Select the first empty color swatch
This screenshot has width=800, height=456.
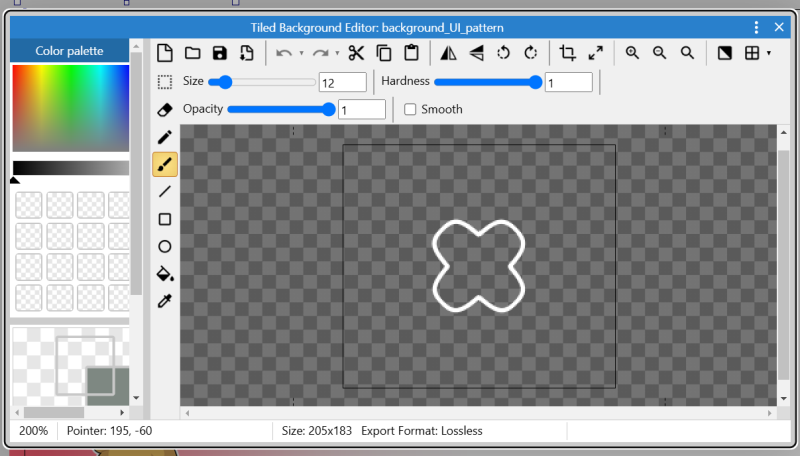pyautogui.click(x=29, y=205)
